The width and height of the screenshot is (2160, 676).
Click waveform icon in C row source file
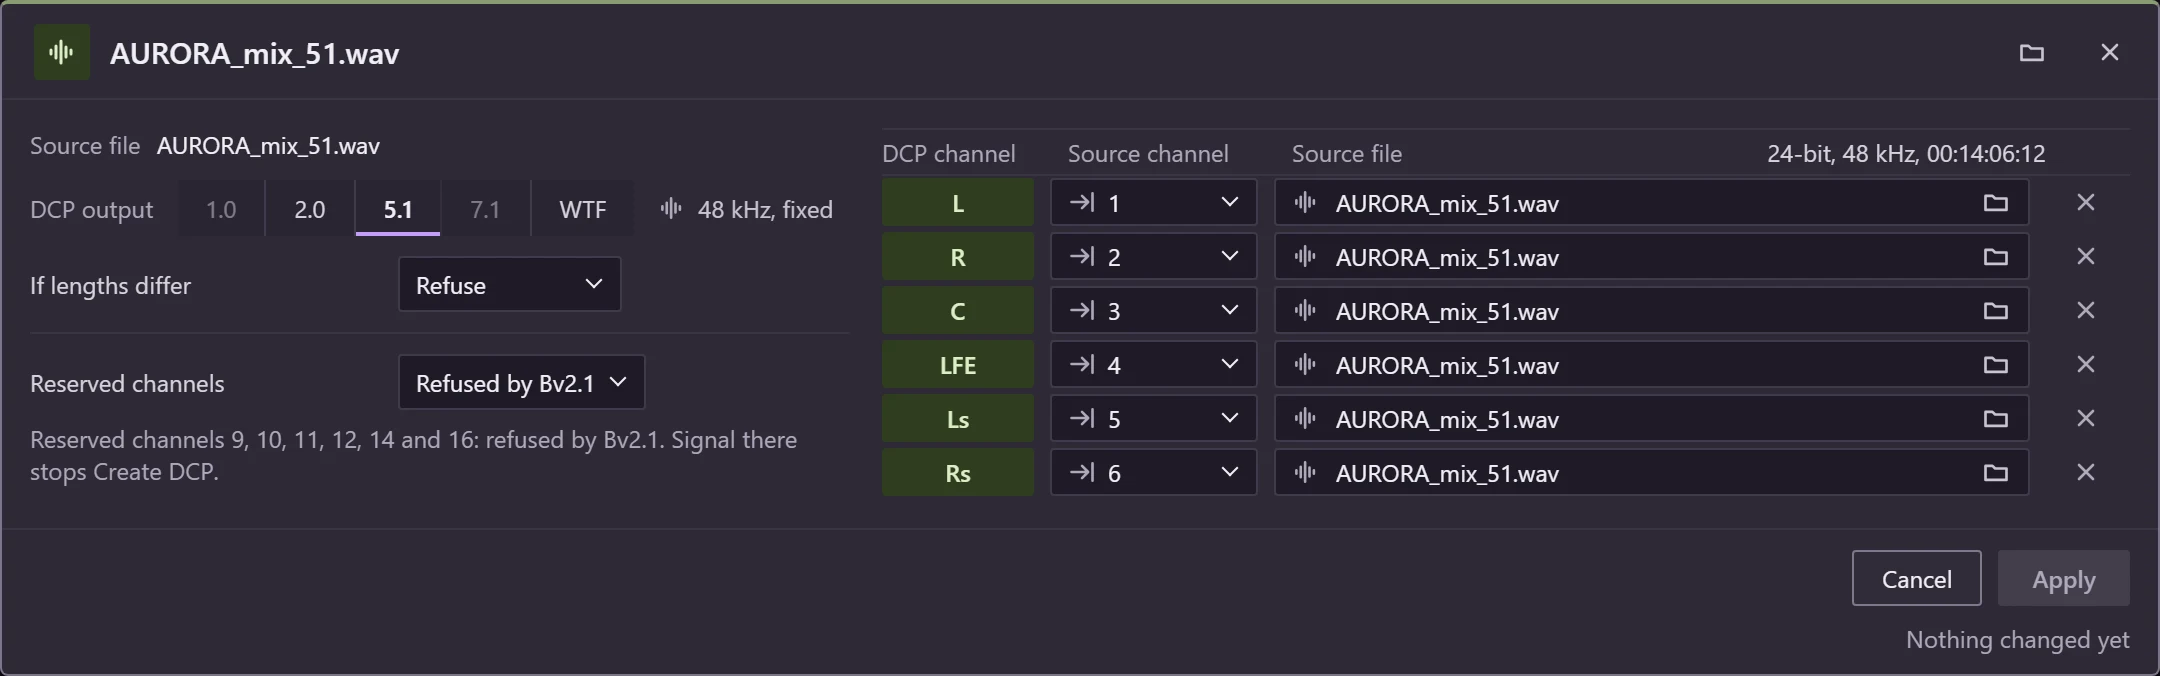click(1304, 311)
